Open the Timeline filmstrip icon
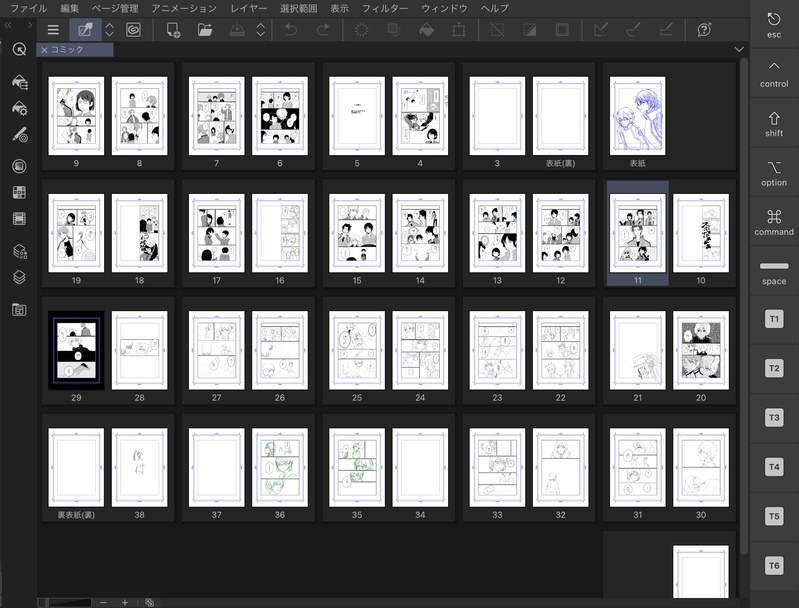Viewport: 799px width, 608px height. (19, 219)
